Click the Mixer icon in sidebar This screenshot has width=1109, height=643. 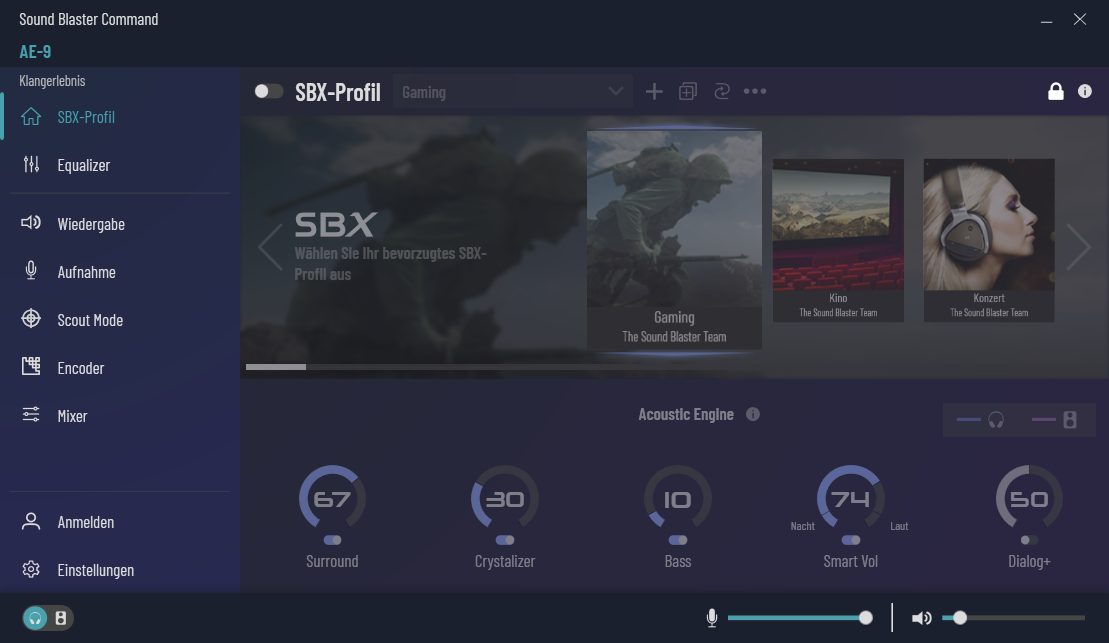click(31, 415)
